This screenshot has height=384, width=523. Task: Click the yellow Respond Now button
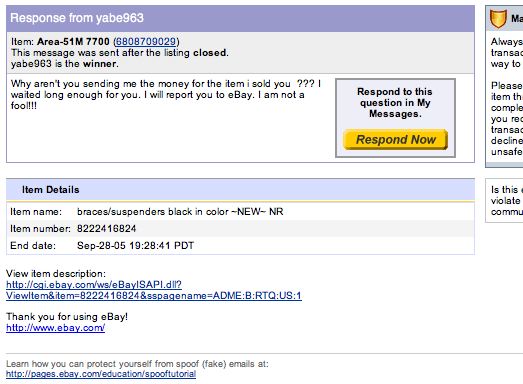pyautogui.click(x=396, y=139)
